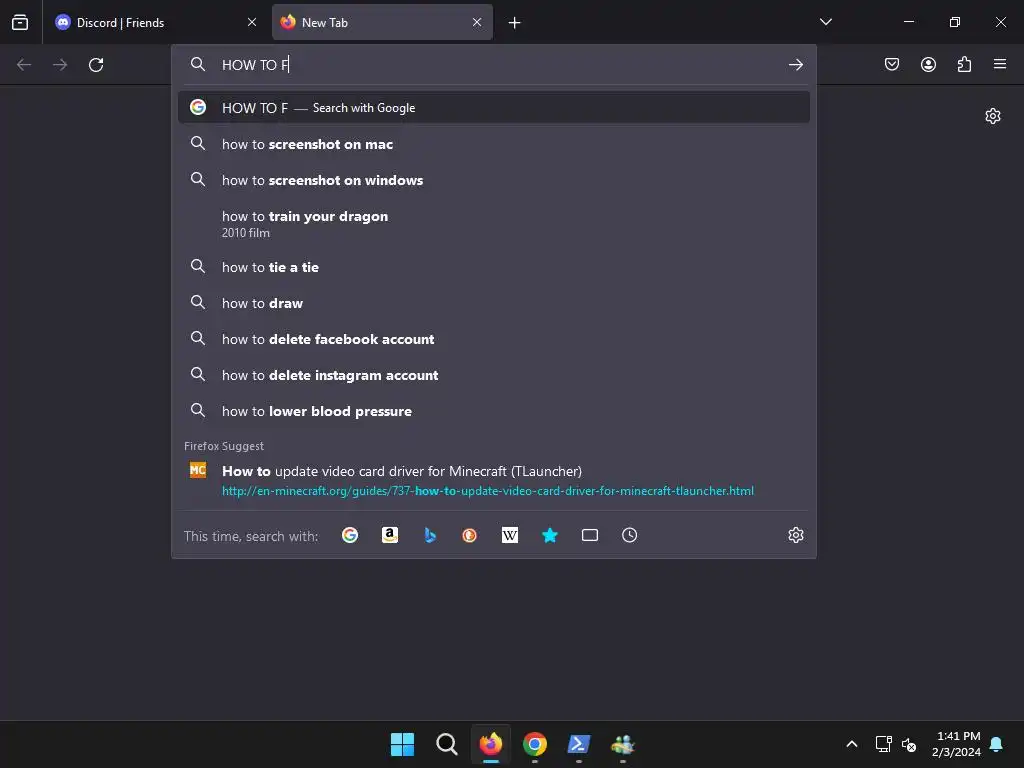Click Firefox icon in taskbar

click(491, 744)
